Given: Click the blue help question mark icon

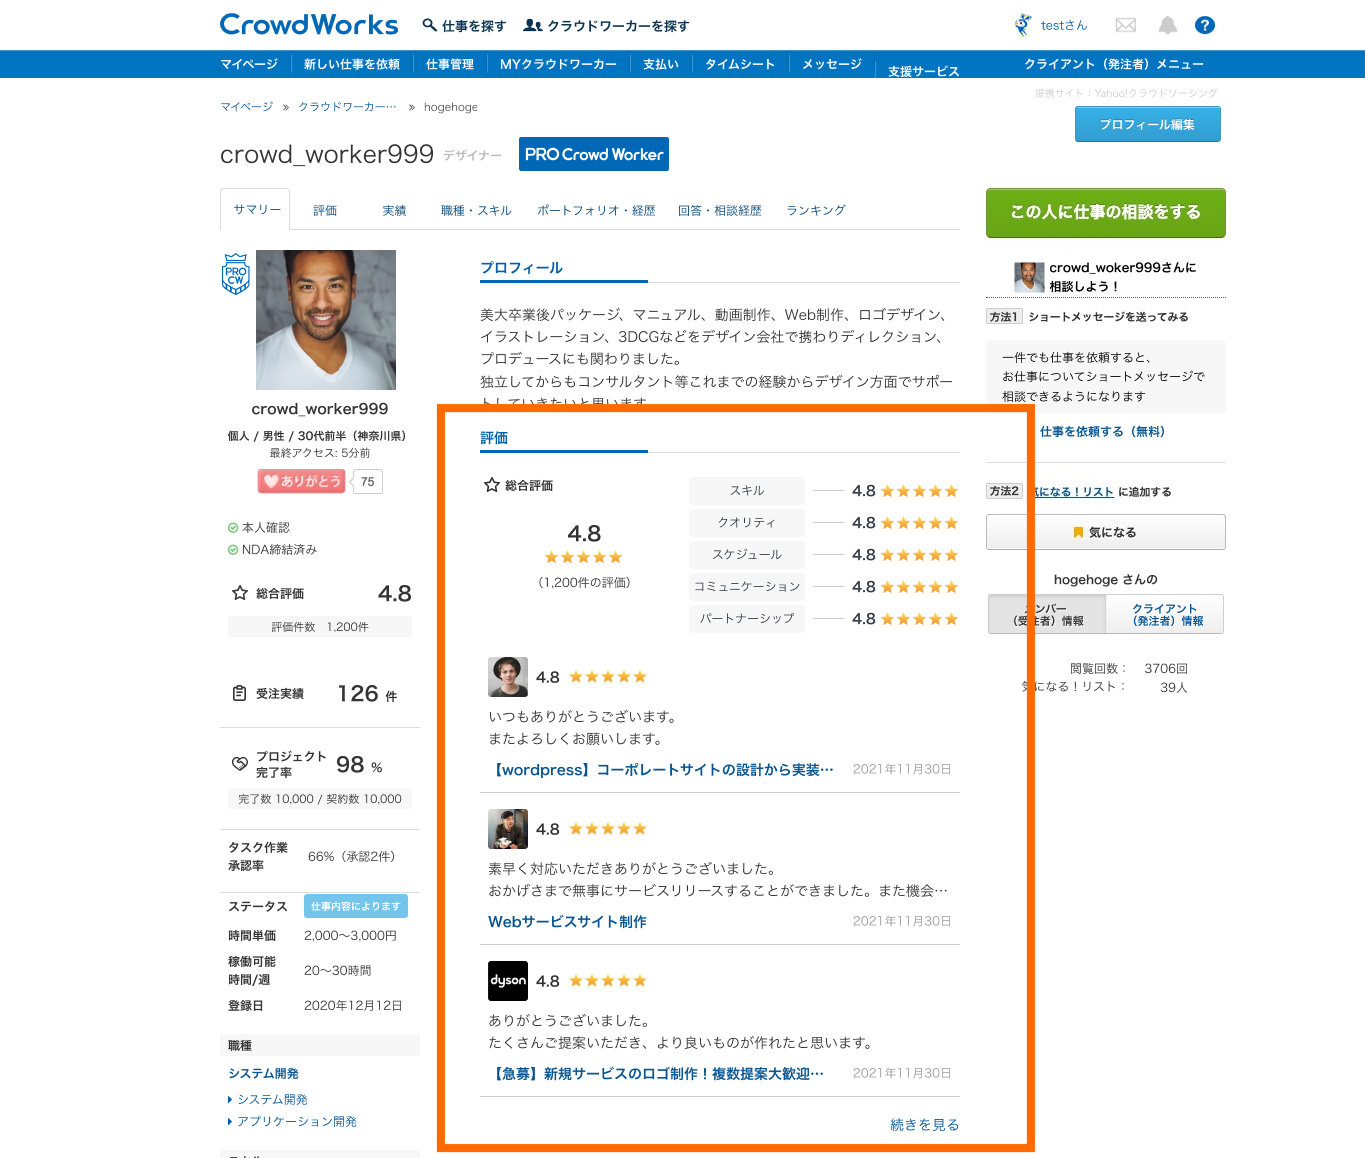Looking at the screenshot, I should coord(1205,25).
